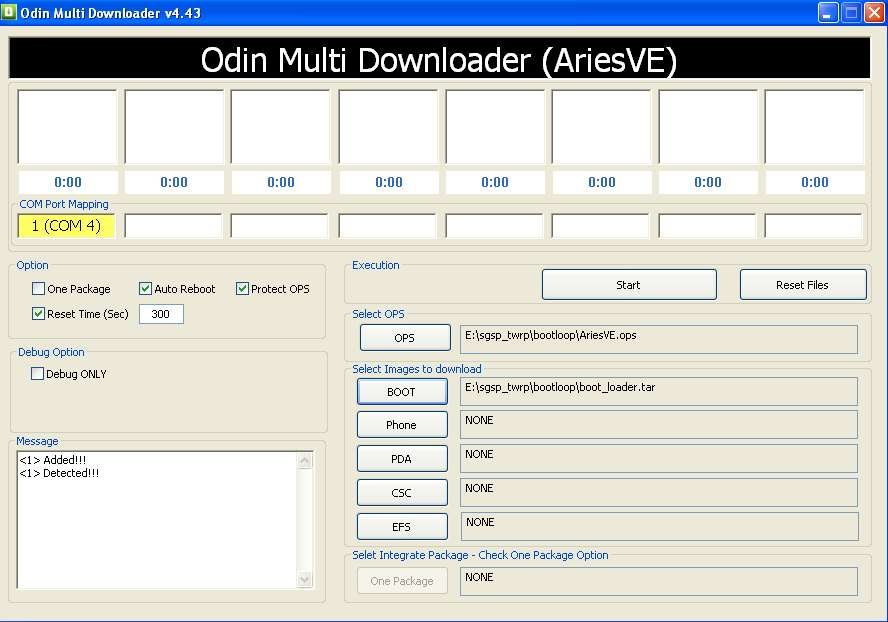Click the PDA image button
The height and width of the screenshot is (622, 888).
[402, 459]
